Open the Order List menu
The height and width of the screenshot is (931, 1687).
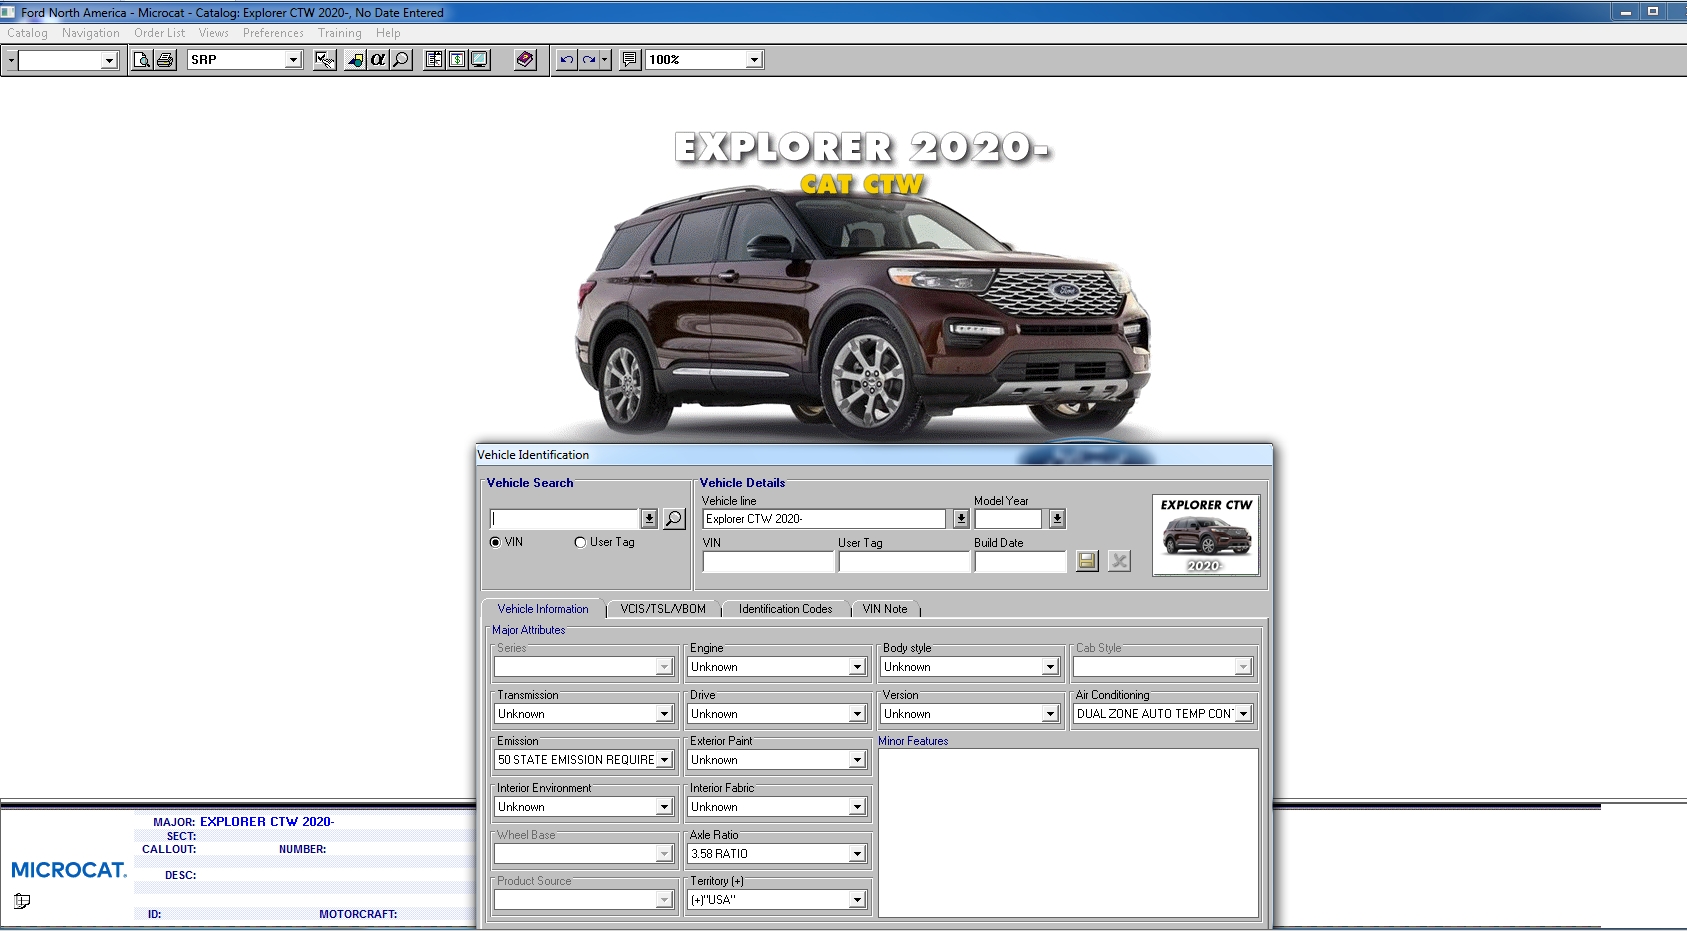[159, 33]
